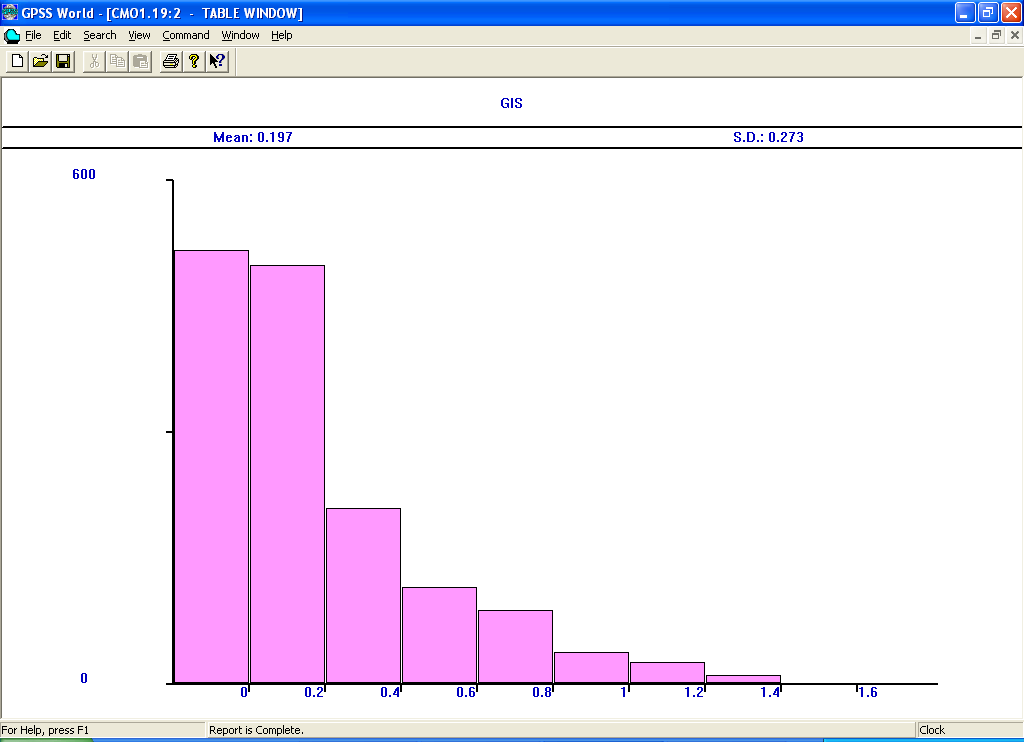Minimize the GPSS World main window

tap(965, 12)
